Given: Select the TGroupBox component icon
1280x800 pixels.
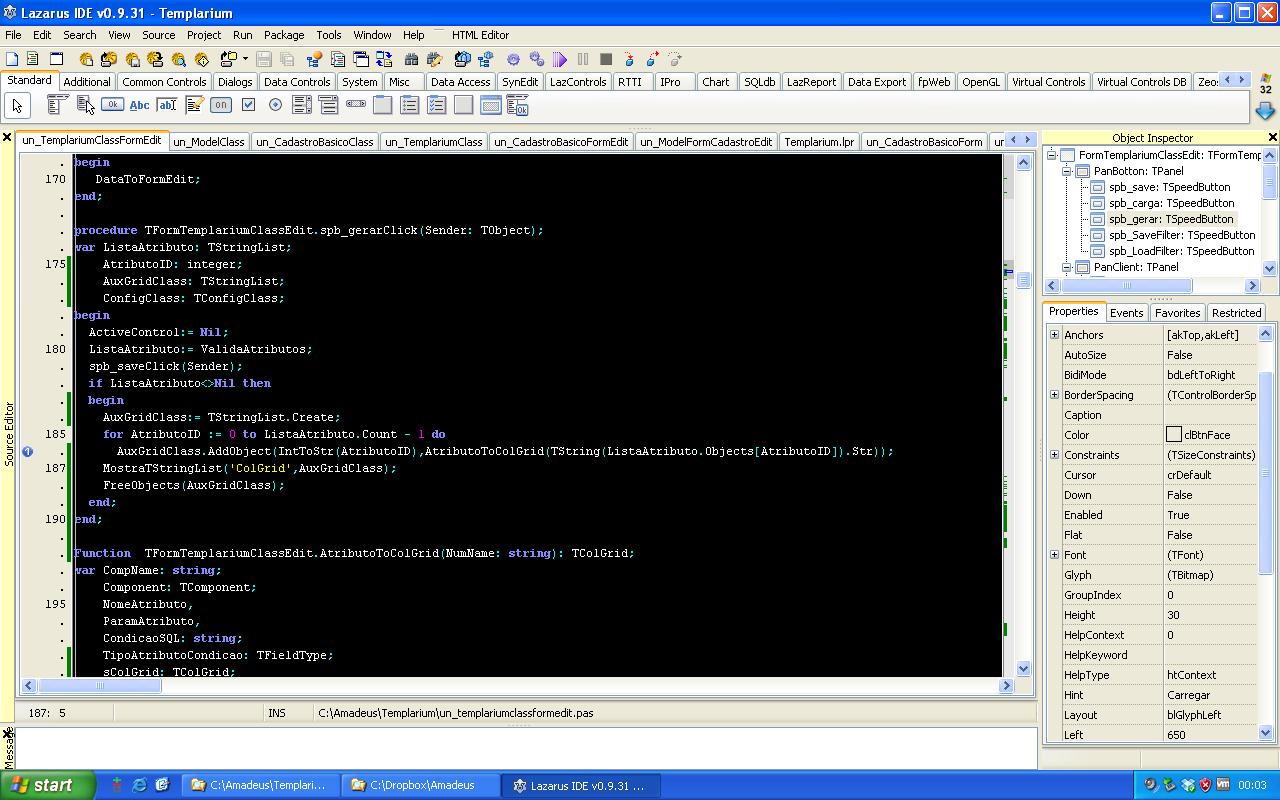Looking at the screenshot, I should coord(383,104).
